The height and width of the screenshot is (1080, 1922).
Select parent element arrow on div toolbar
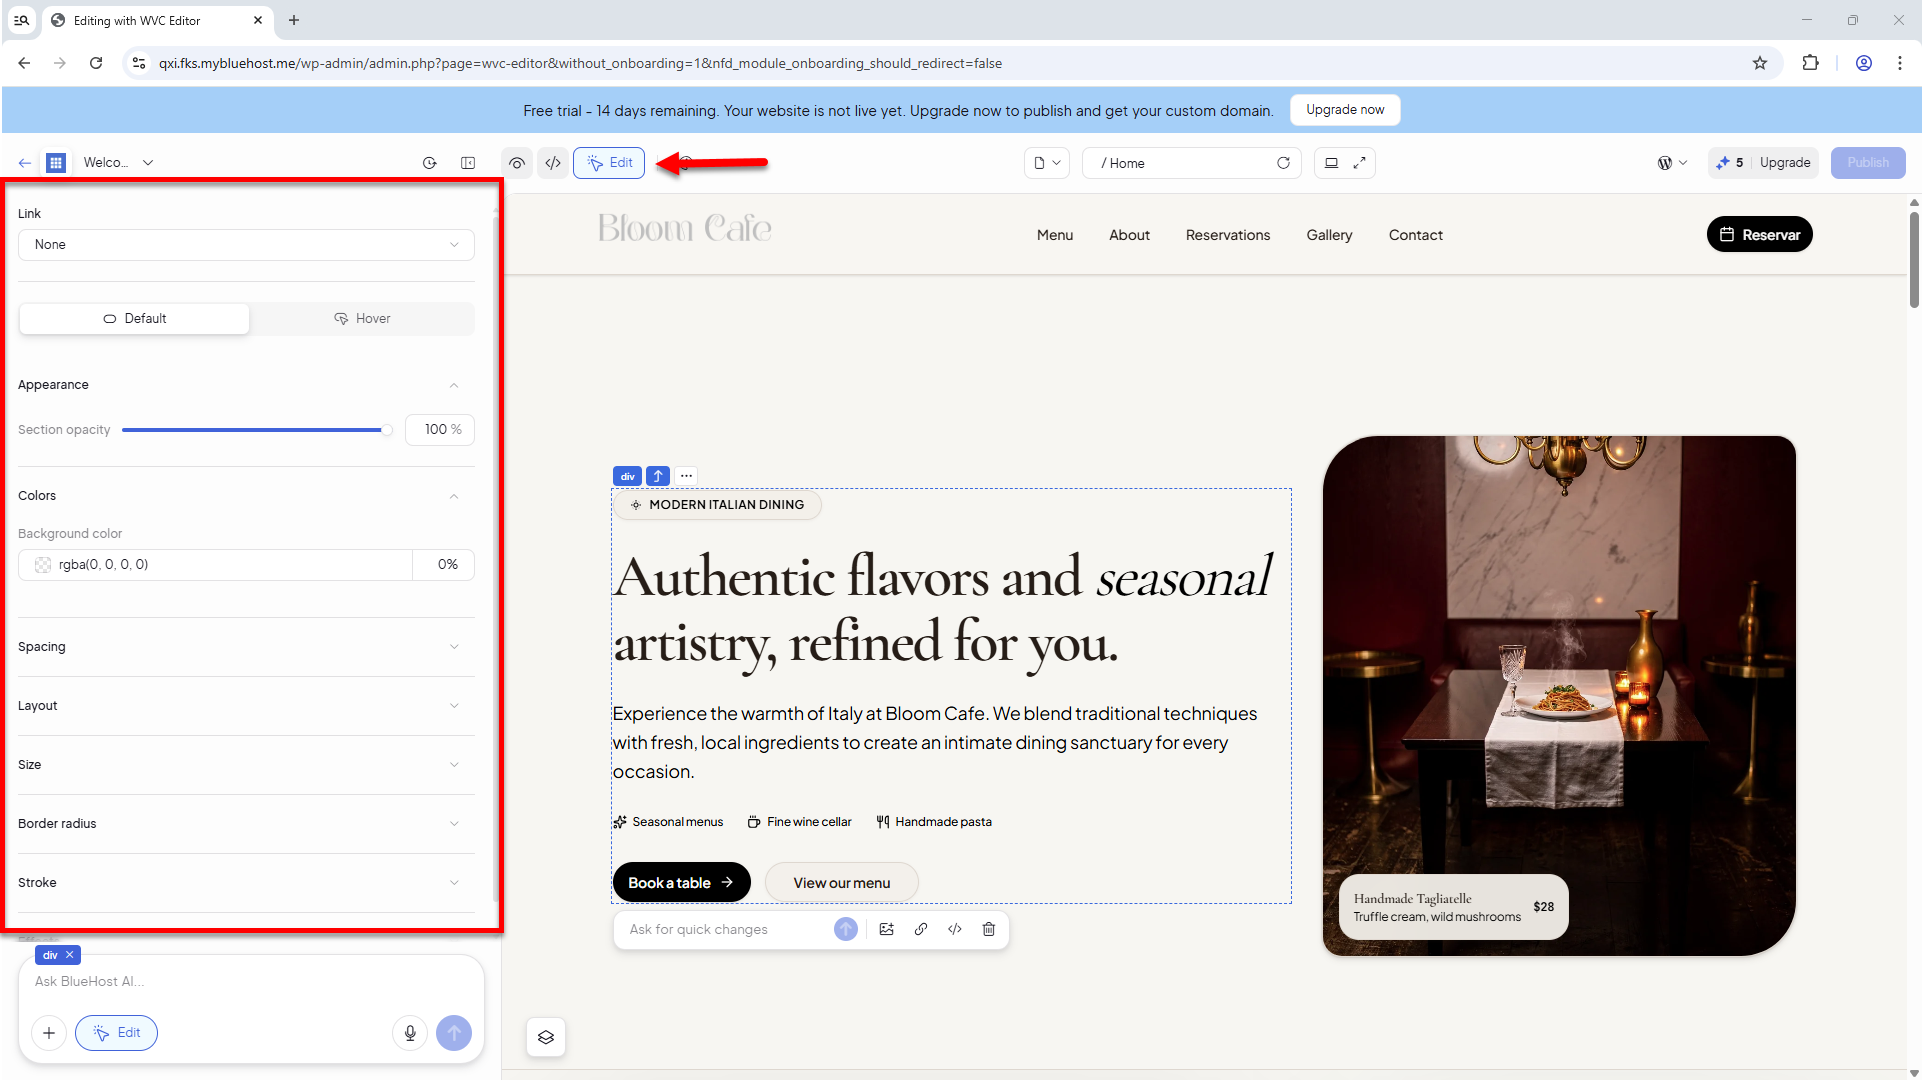pos(658,476)
